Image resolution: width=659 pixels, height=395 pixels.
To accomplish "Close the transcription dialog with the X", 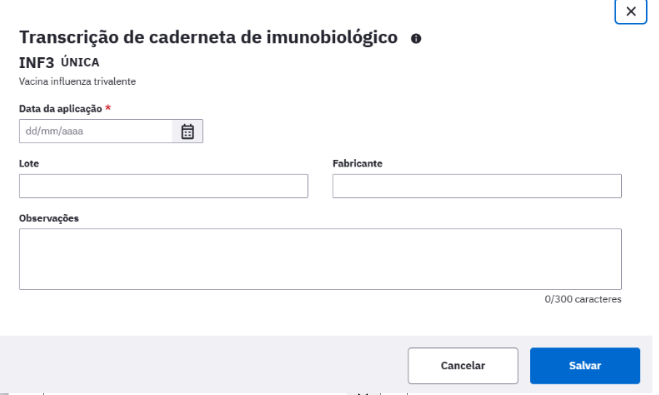I will 630,11.
